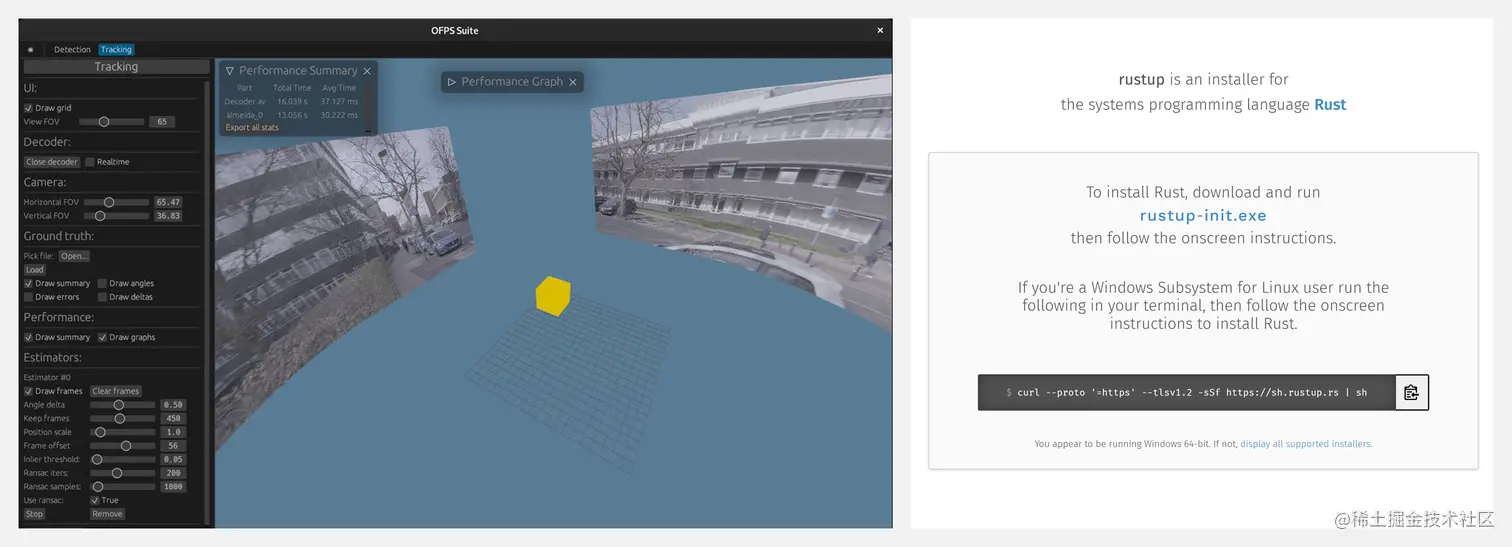Close the OFPS Suite window
This screenshot has width=1512, height=547.
(880, 30)
